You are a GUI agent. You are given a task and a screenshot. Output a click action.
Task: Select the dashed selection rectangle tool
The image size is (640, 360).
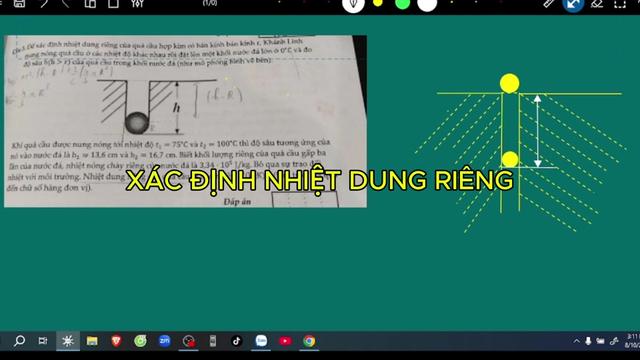[x=620, y=4]
